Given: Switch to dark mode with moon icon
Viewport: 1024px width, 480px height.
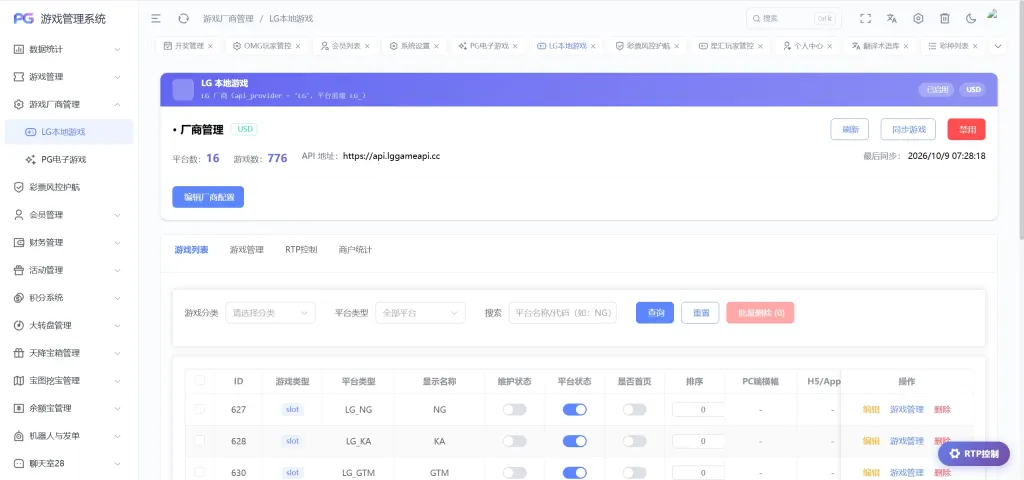Looking at the screenshot, I should [971, 19].
